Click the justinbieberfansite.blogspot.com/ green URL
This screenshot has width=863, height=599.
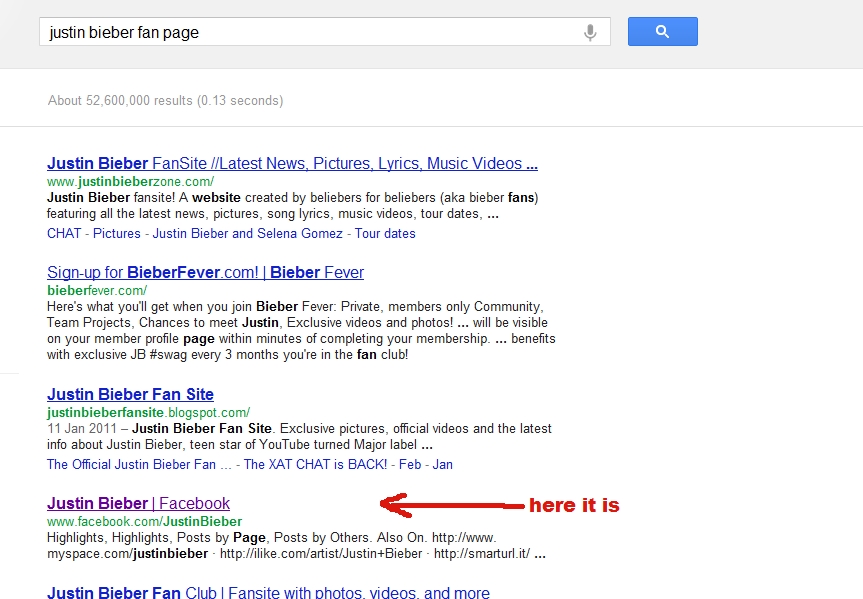[149, 412]
